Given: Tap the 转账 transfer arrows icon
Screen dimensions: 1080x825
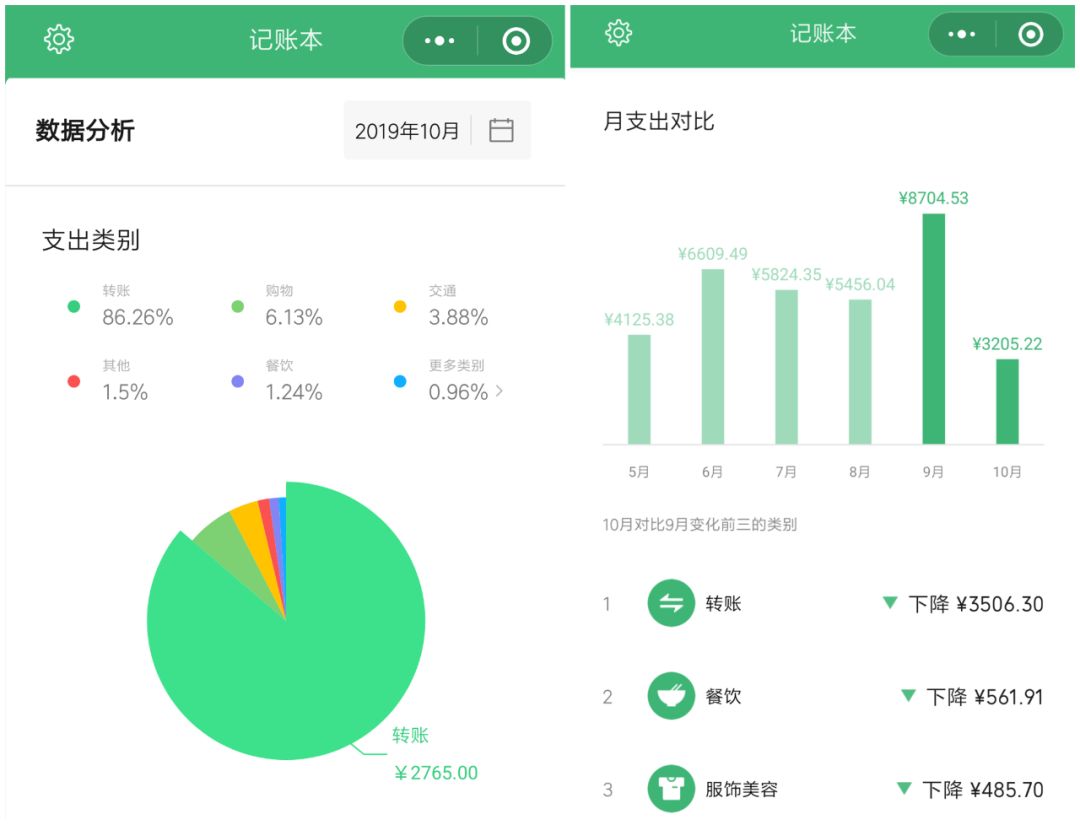Looking at the screenshot, I should (671, 603).
